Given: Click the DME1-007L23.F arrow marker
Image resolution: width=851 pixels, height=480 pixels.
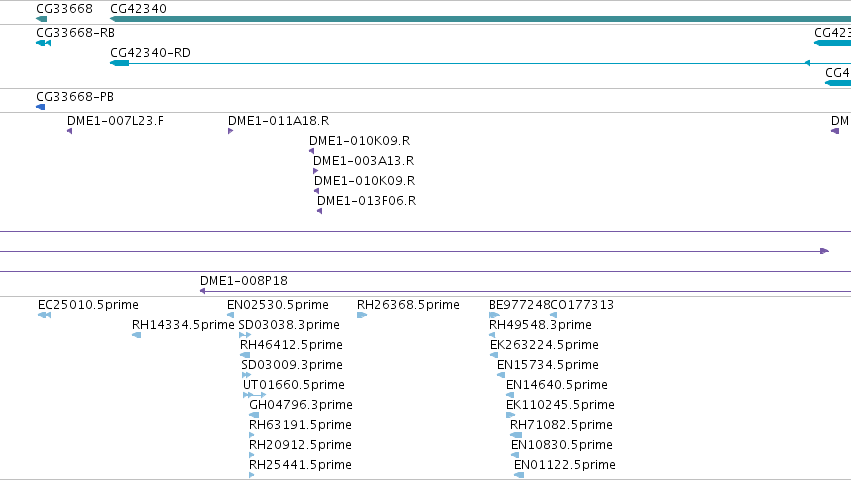Looking at the screenshot, I should tap(69, 131).
